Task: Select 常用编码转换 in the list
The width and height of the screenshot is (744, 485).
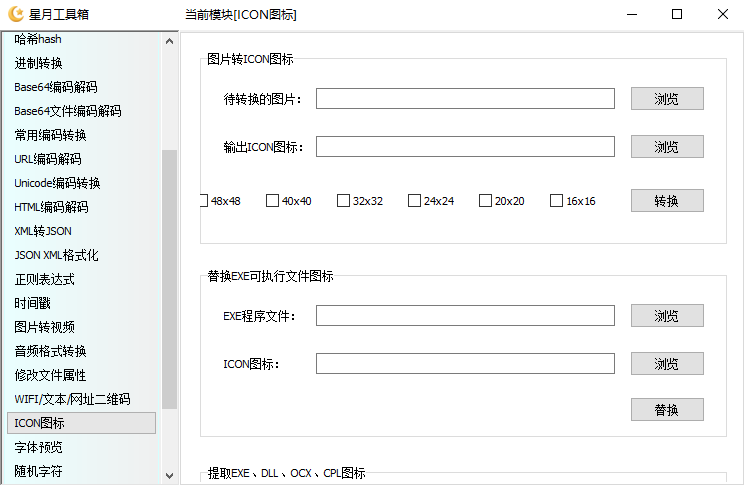Action: pyautogui.click(x=50, y=135)
